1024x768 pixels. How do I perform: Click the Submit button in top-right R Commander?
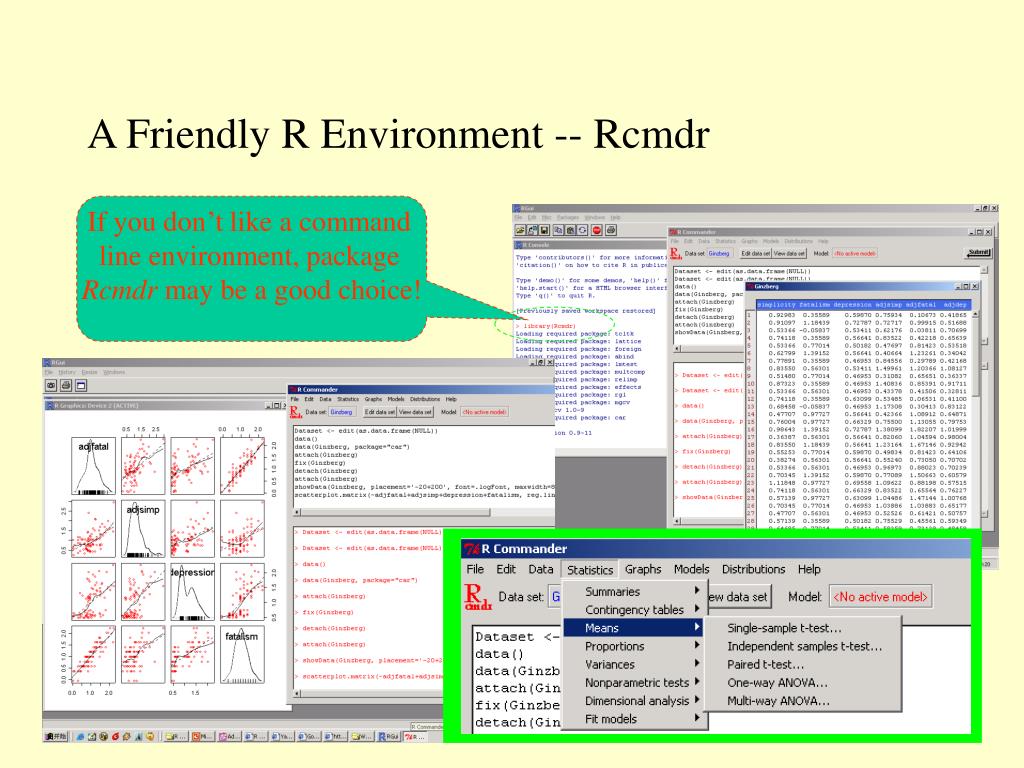tap(978, 253)
